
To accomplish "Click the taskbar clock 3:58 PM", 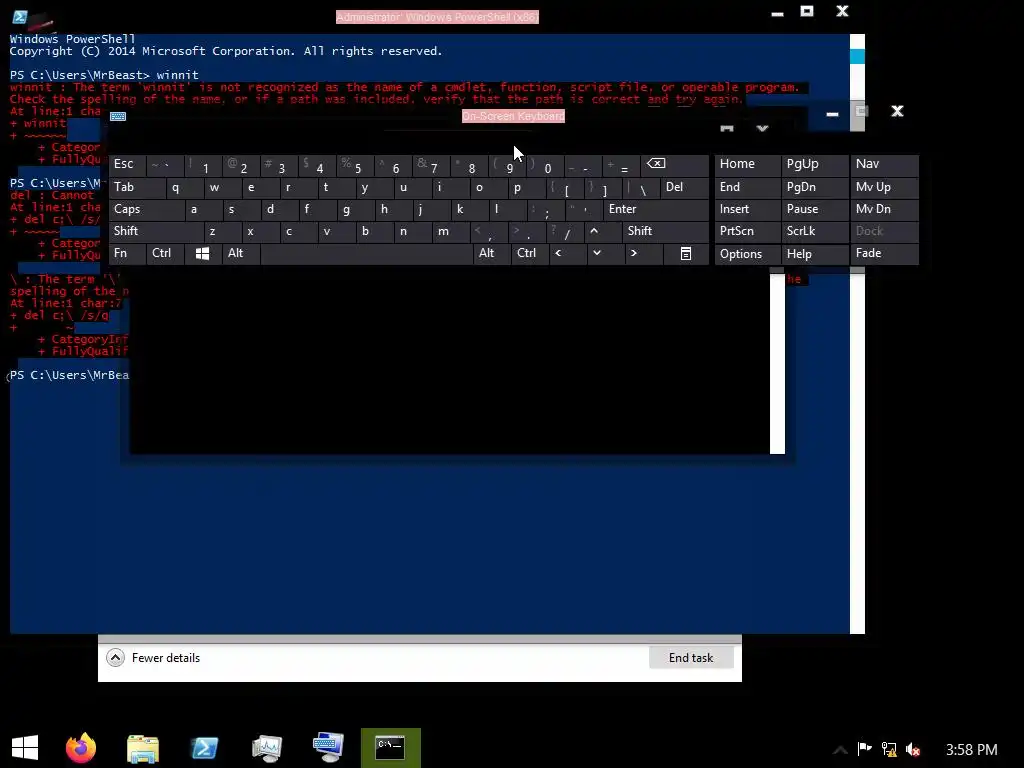I will tap(971, 750).
